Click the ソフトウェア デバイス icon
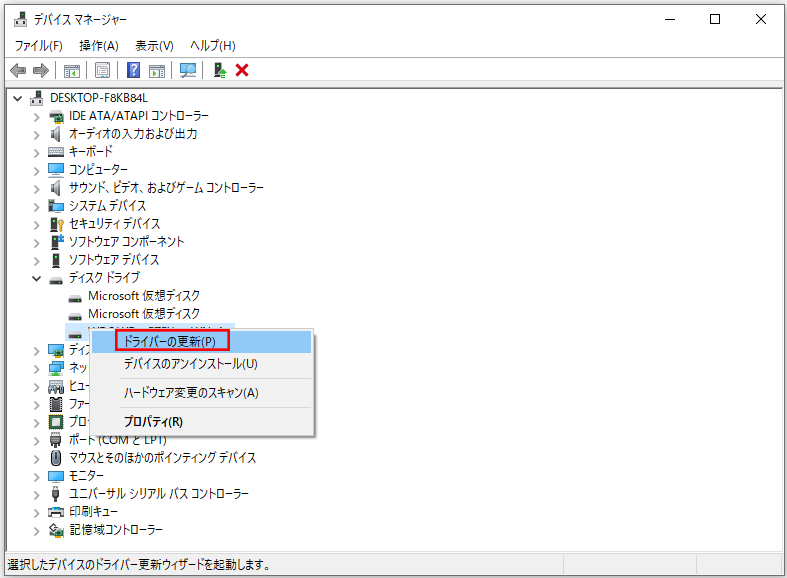 tap(56, 260)
